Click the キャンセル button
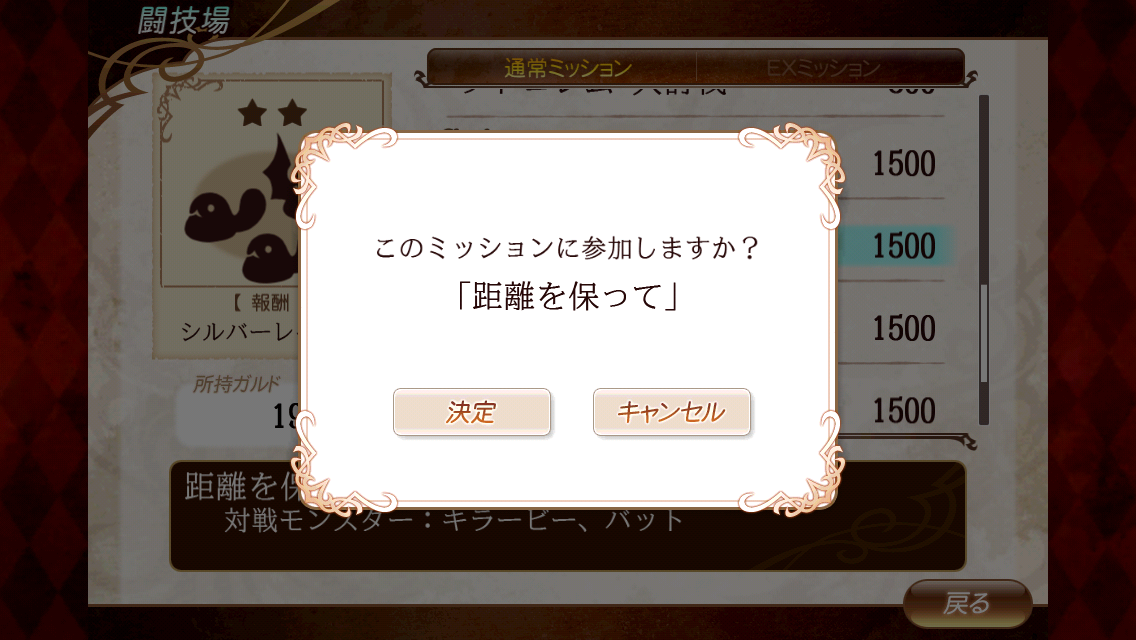Image resolution: width=1136 pixels, height=640 pixels. click(672, 412)
